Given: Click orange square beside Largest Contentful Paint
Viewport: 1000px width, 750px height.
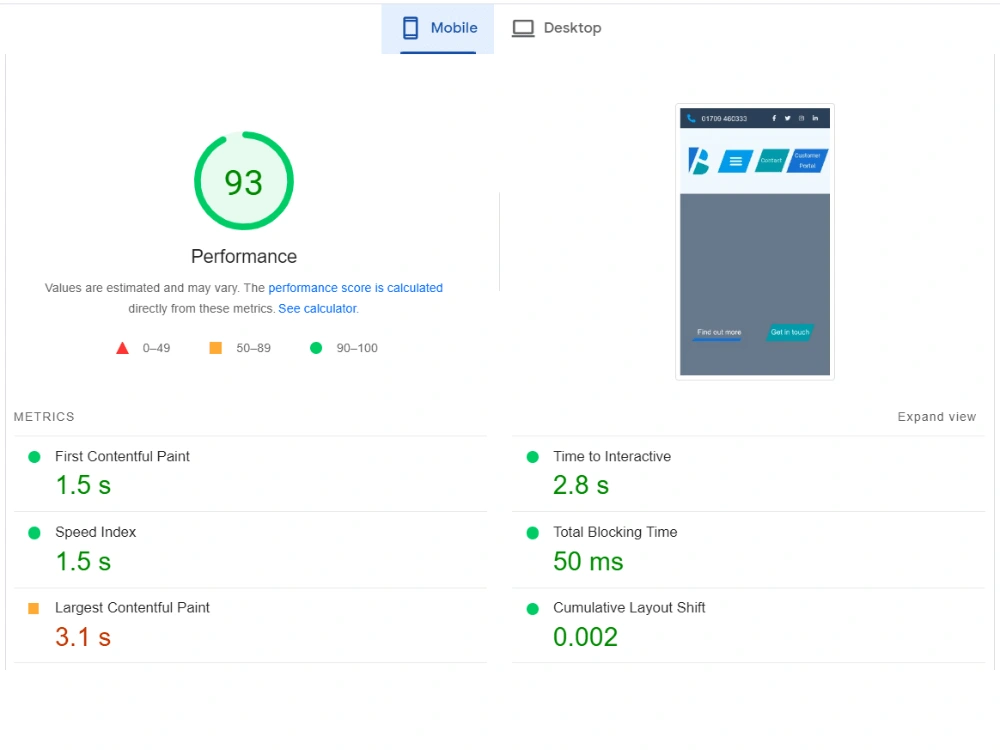Looking at the screenshot, I should [x=34, y=608].
